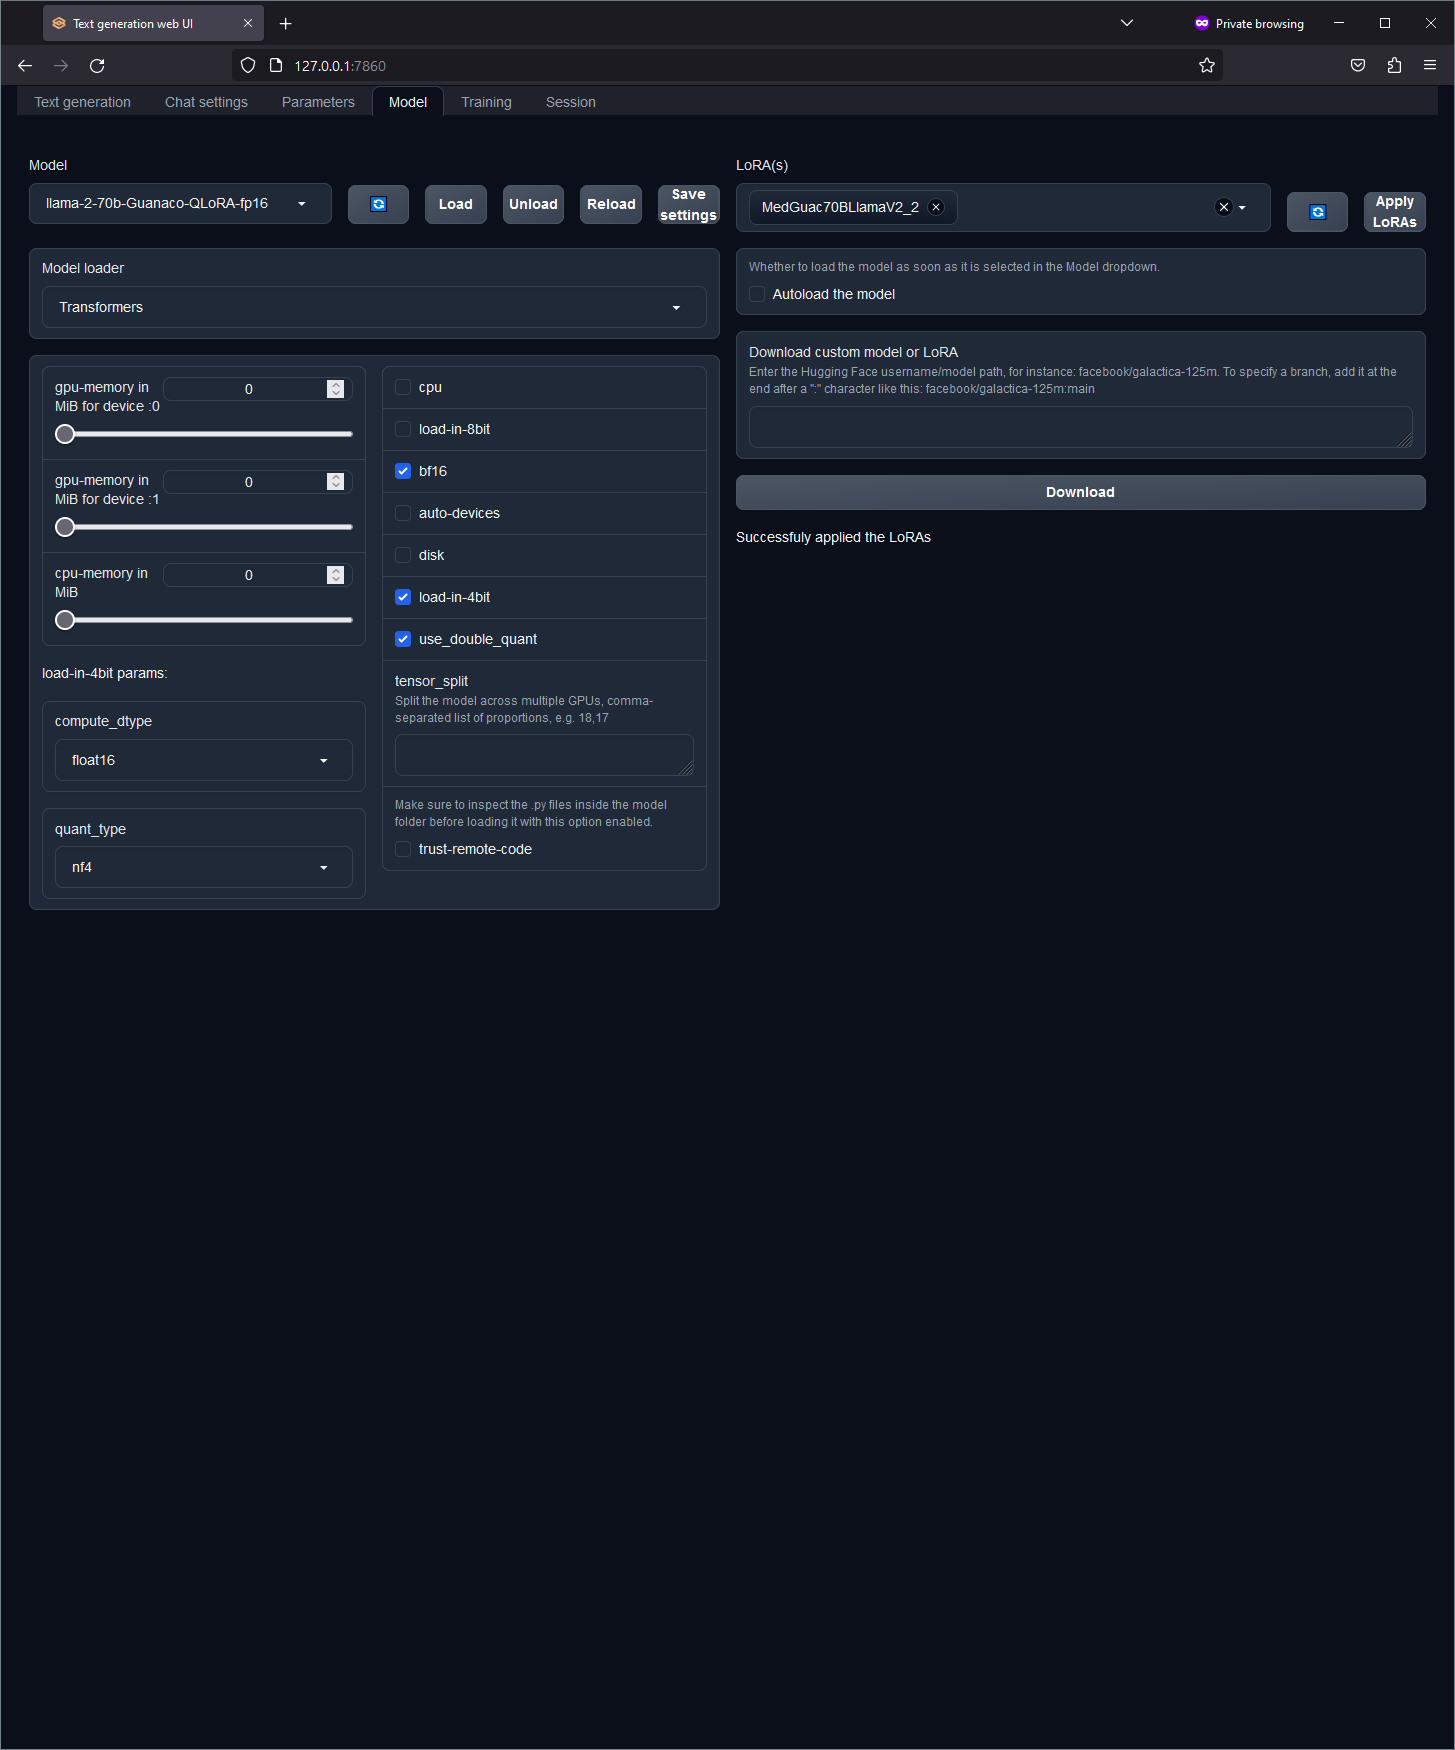Enable the cpu checkbox

[403, 387]
